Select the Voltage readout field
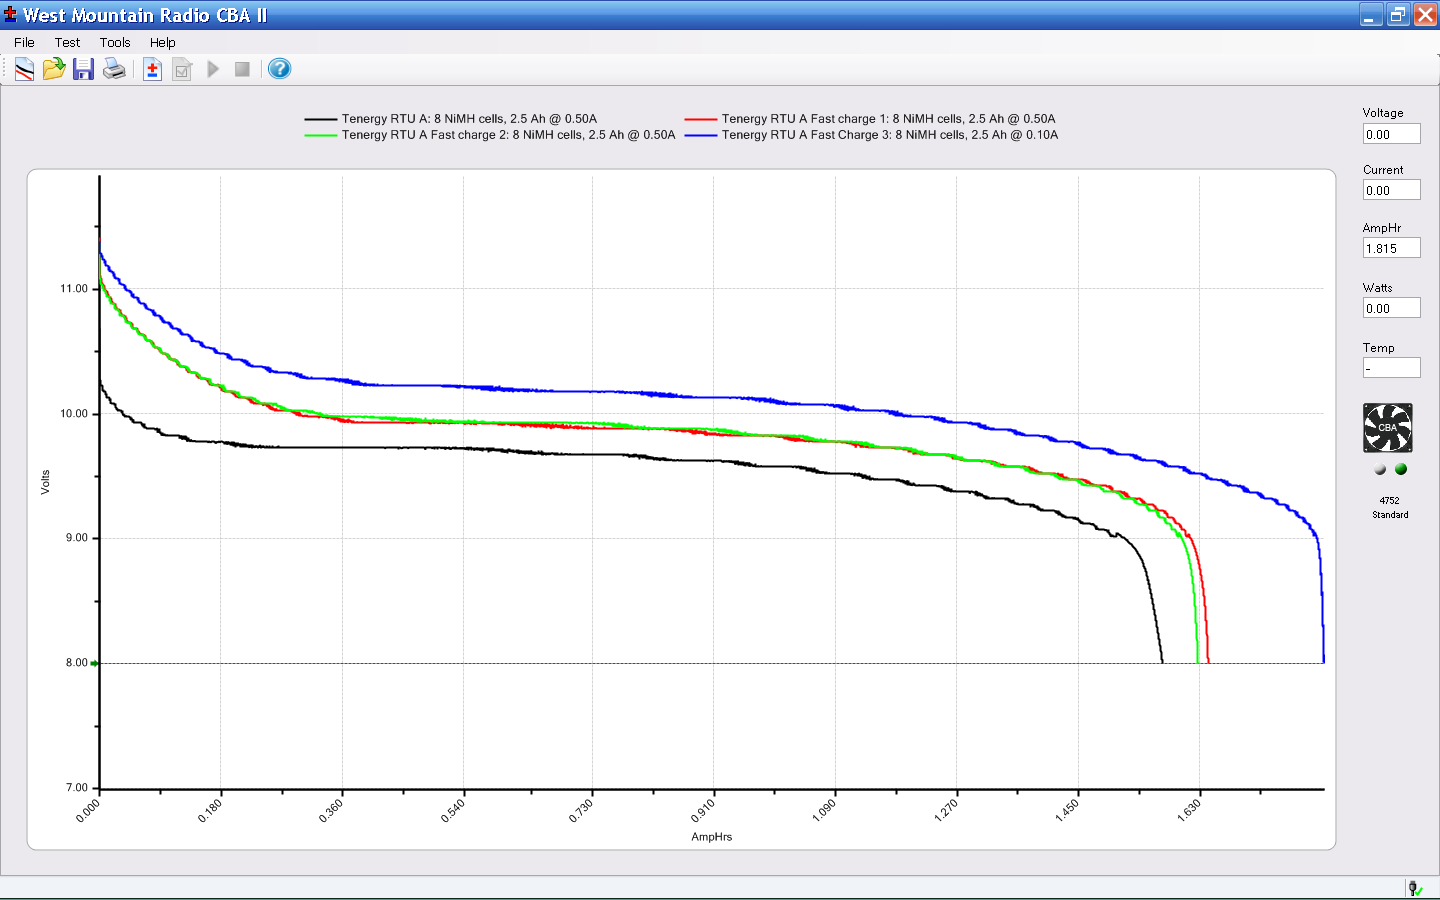The width and height of the screenshot is (1440, 900). (x=1391, y=134)
